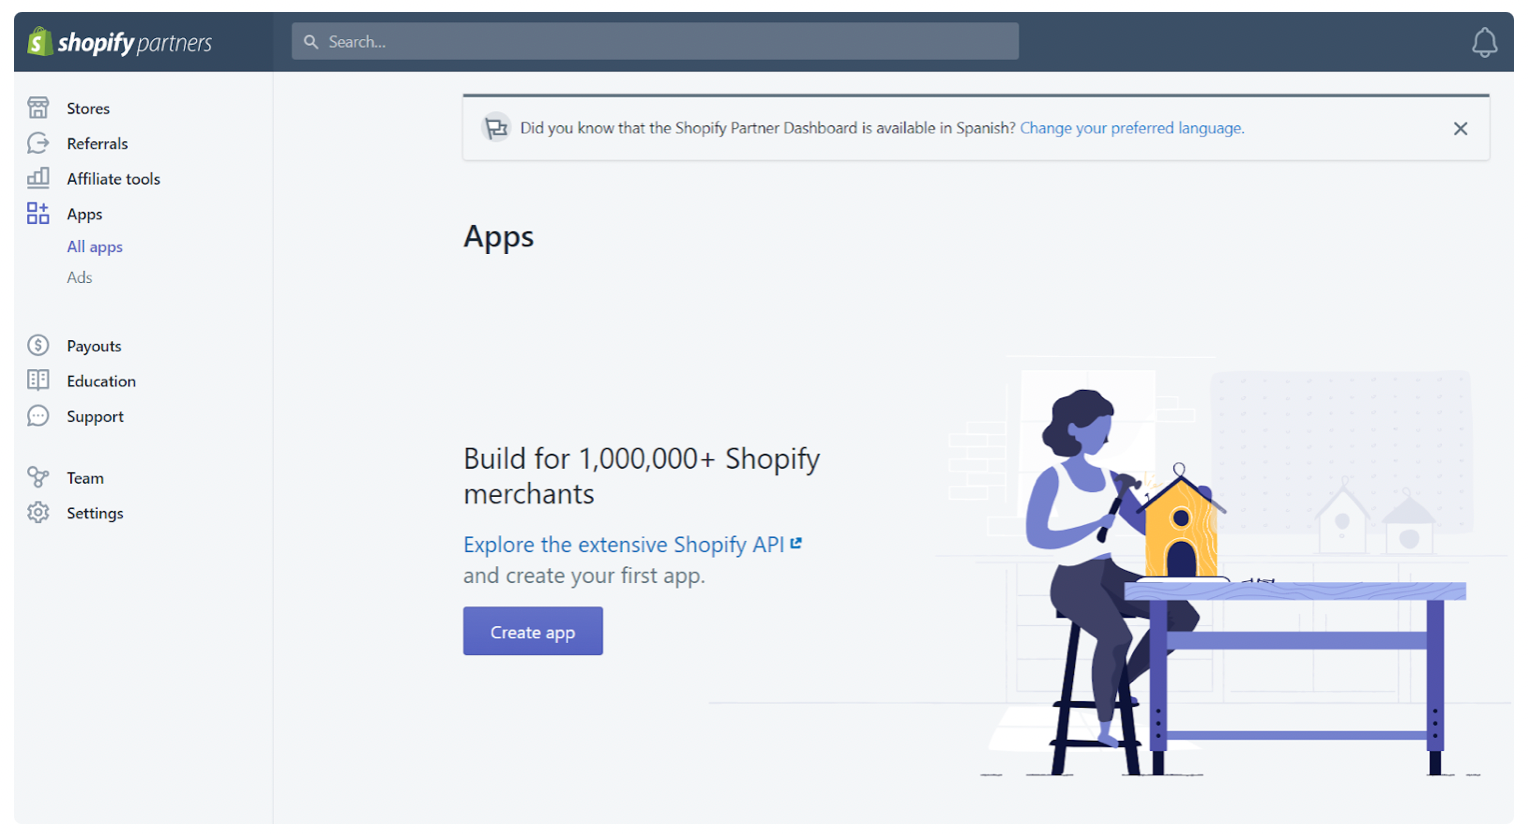Click the Referrals arrow icon

coord(38,143)
